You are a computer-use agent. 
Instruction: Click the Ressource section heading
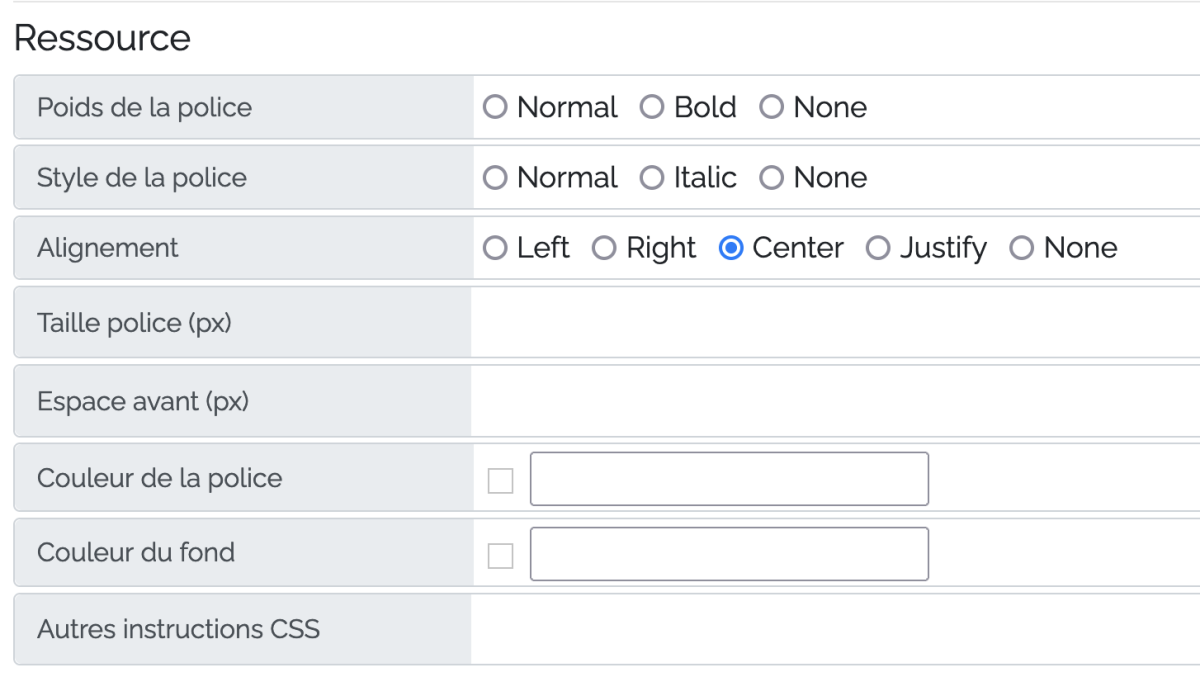click(x=102, y=38)
